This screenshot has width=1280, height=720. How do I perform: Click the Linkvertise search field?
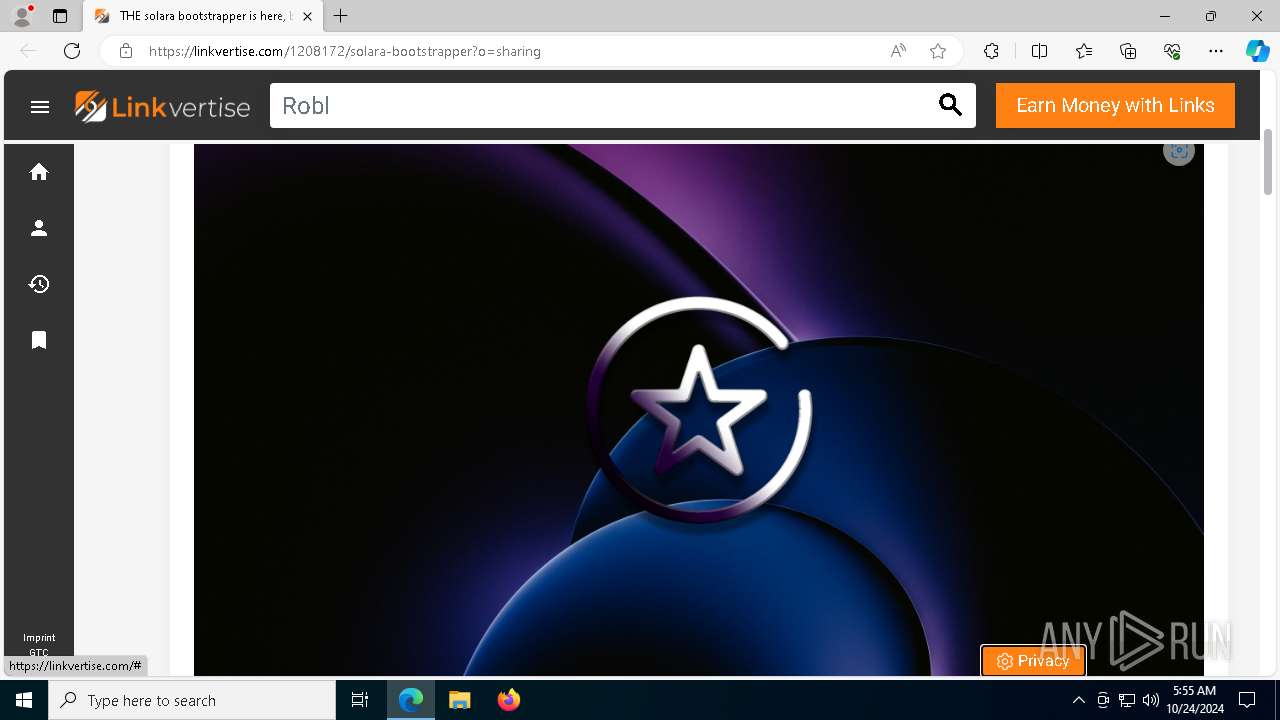[x=623, y=105]
